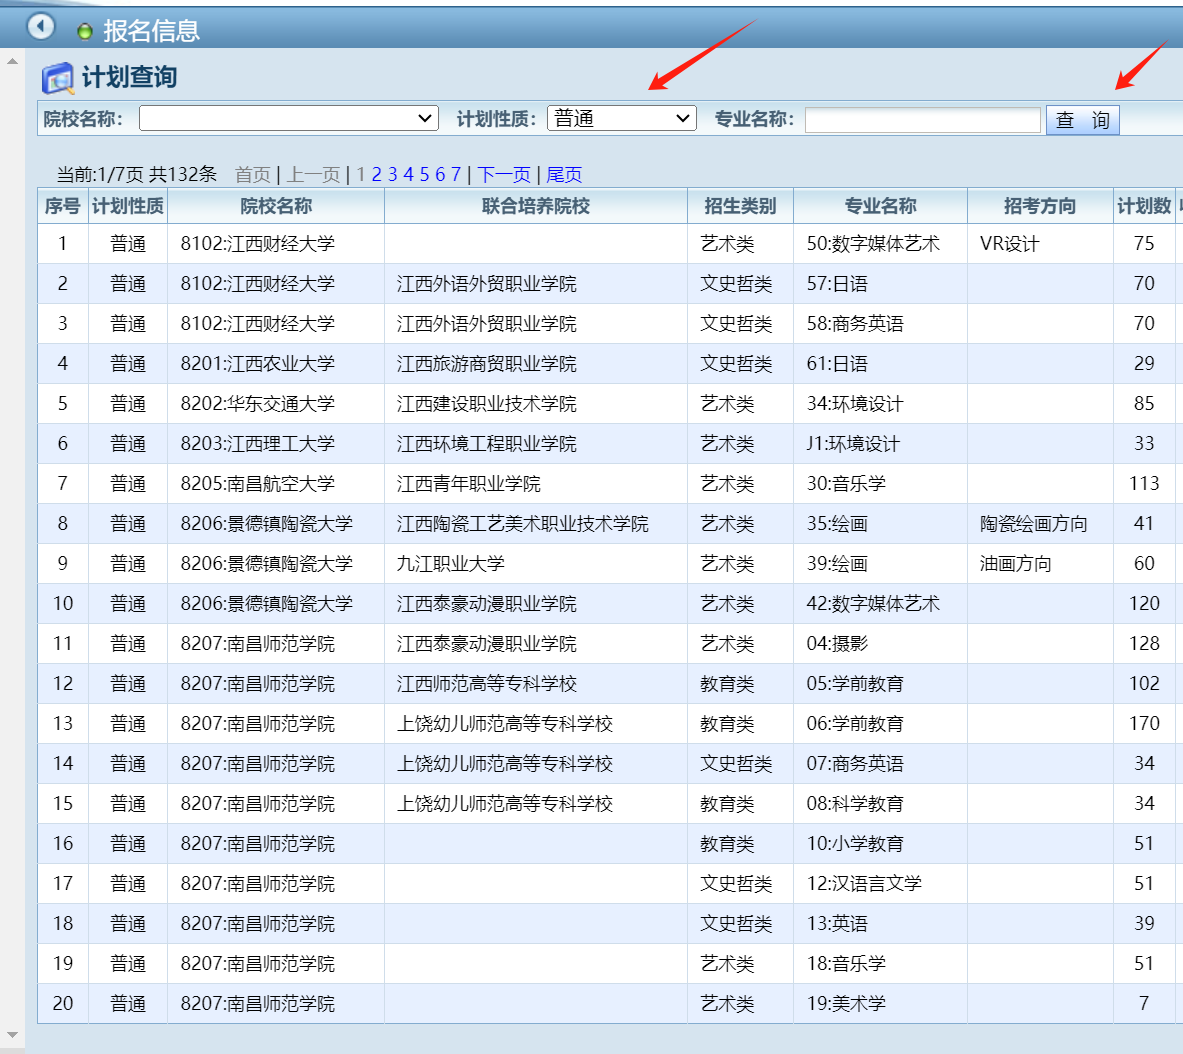Click scrollbar down arrow on left
Screen dimensions: 1183x1054
pos(12,1034)
